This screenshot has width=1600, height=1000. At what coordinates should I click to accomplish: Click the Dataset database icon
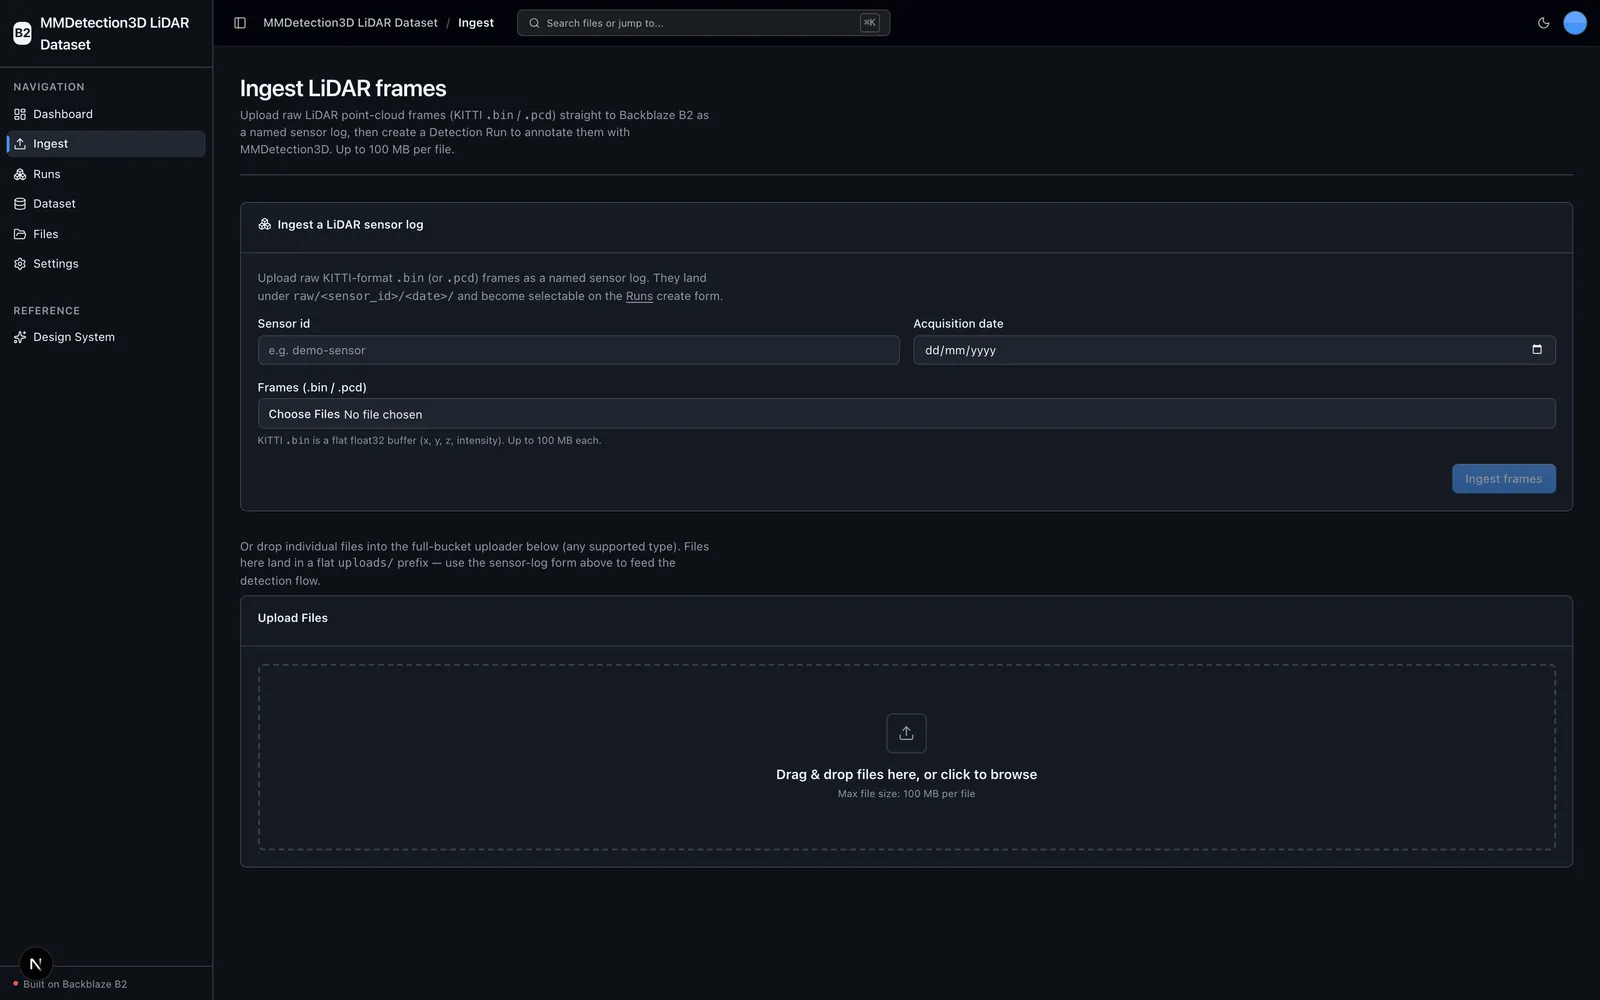[20, 204]
